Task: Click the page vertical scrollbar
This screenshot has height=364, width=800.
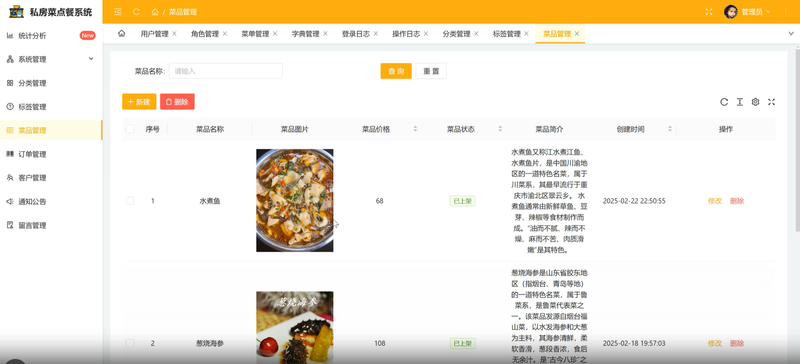Action: point(797,139)
